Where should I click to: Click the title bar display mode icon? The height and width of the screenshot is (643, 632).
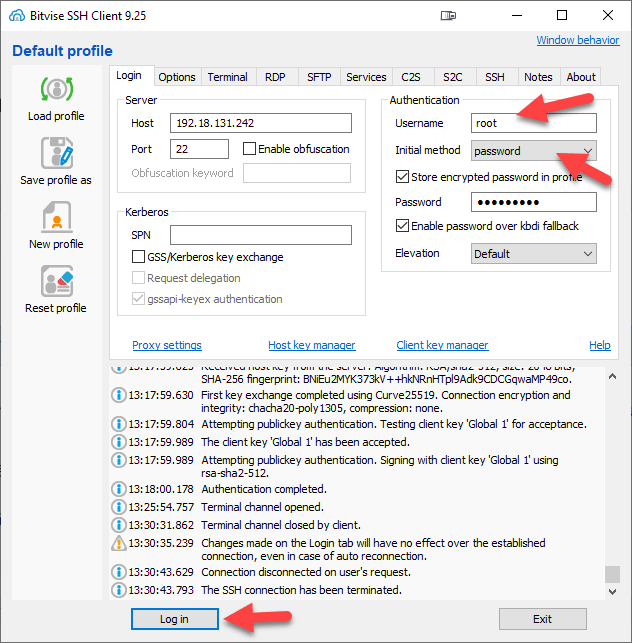448,16
